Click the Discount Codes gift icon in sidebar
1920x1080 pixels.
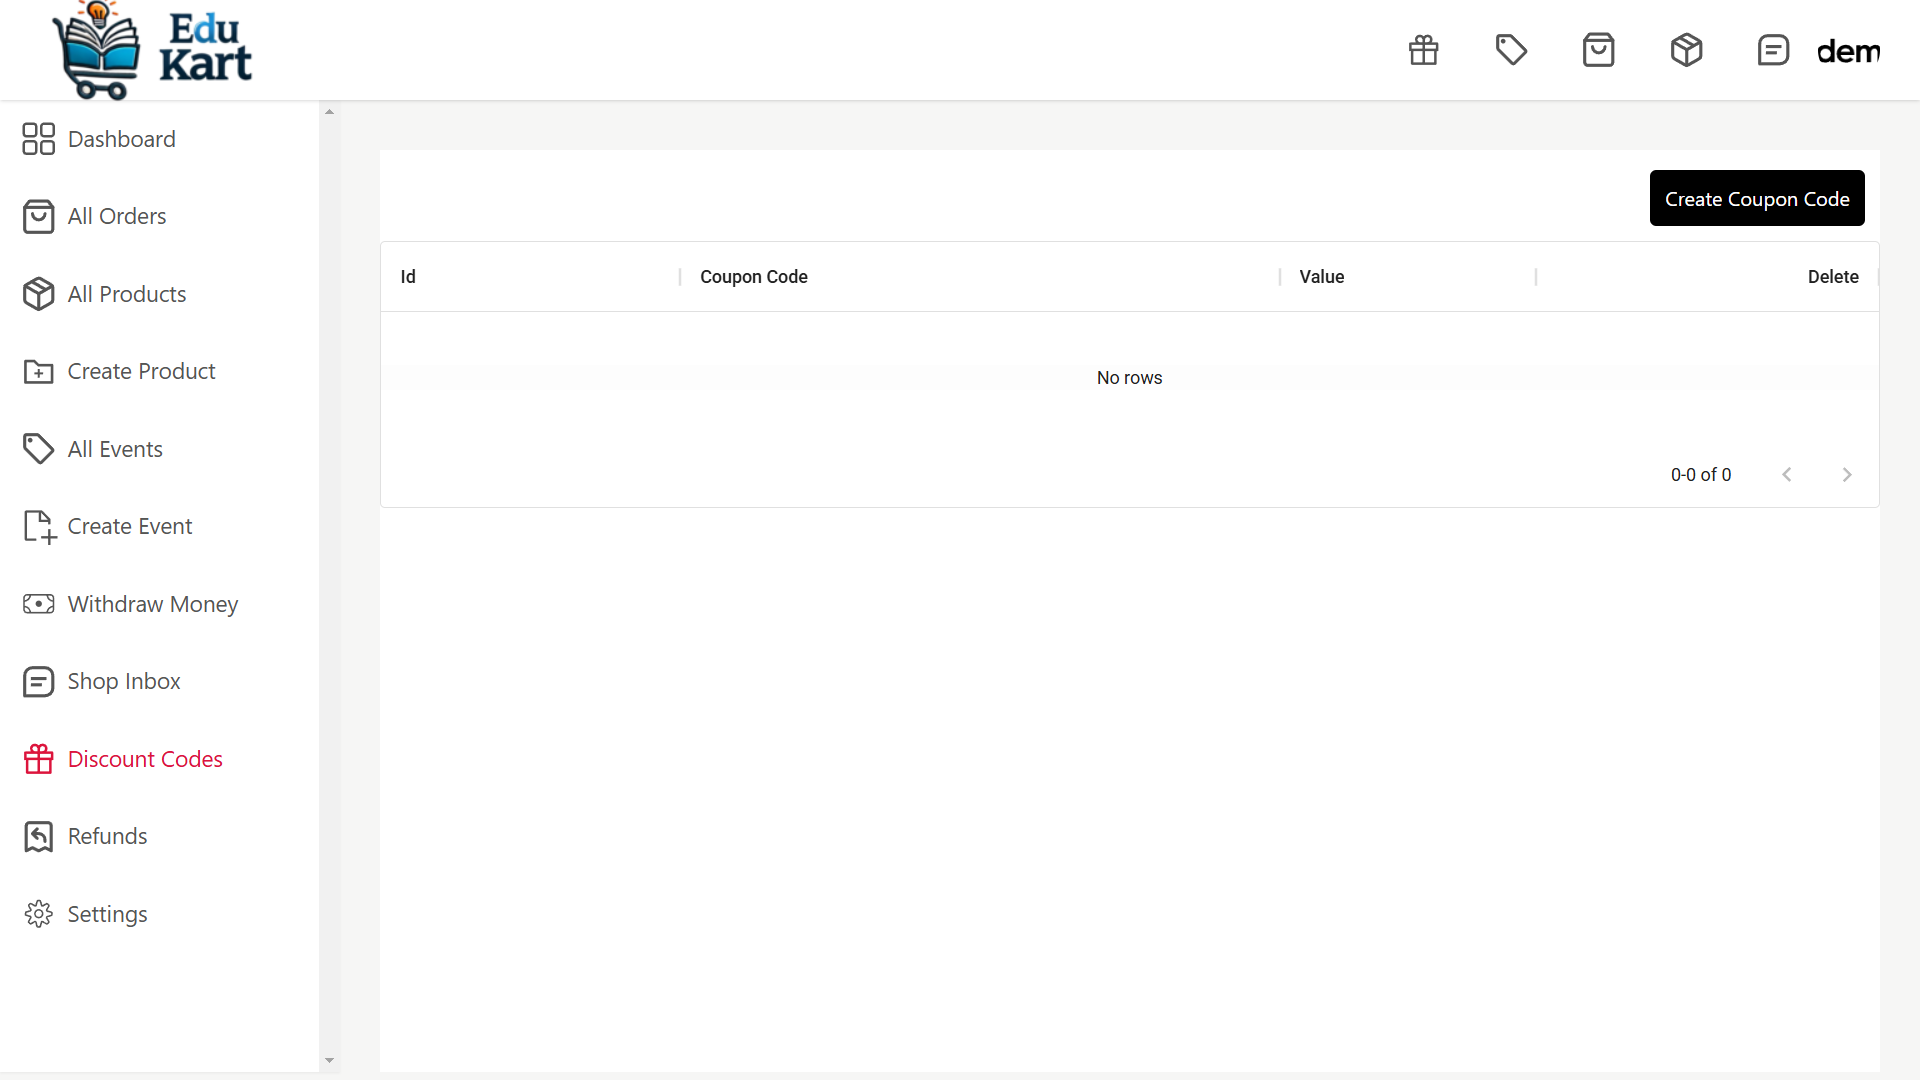(x=39, y=759)
